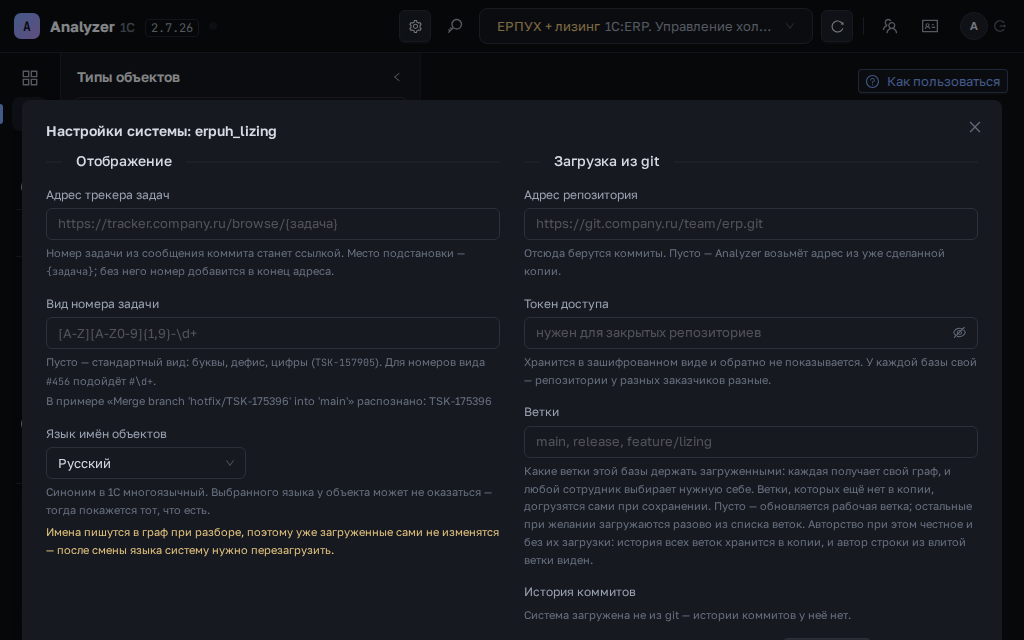Click the Типы объектов panel title

pyautogui.click(x=128, y=77)
